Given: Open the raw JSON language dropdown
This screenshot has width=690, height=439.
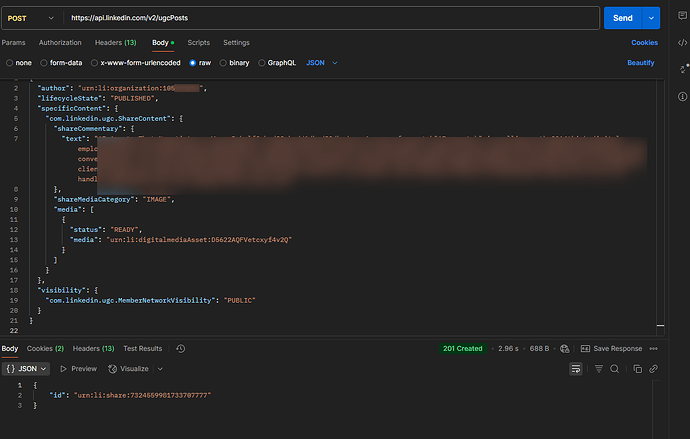Looking at the screenshot, I should tap(322, 63).
